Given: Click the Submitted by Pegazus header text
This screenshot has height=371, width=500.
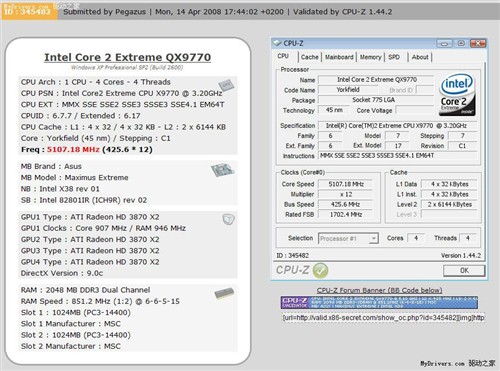Looking at the screenshot, I should pos(105,12).
